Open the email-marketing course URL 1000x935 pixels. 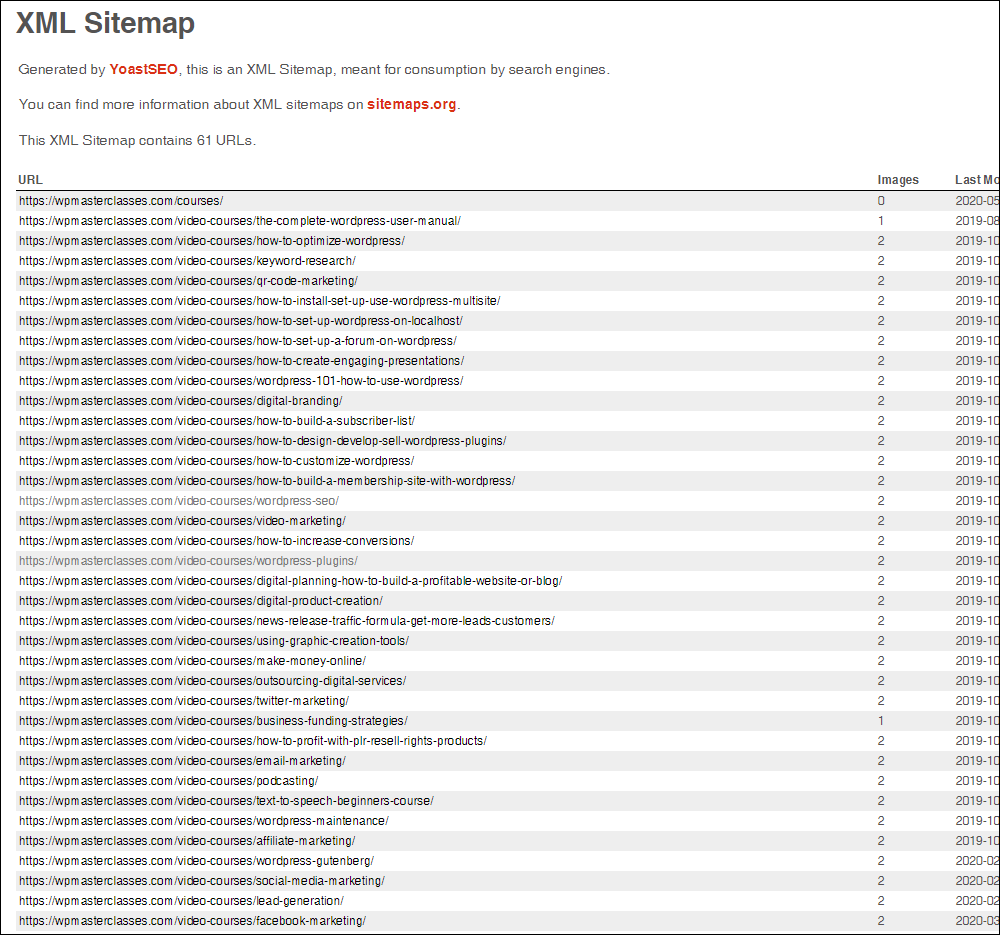182,761
